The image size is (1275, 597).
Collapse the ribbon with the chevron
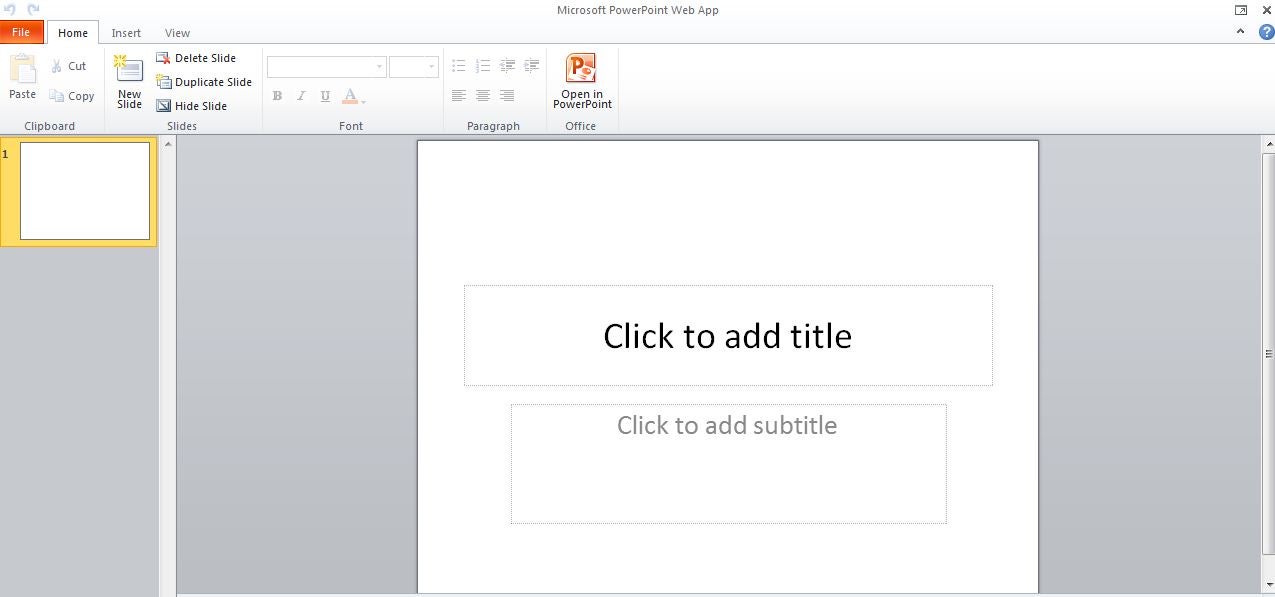point(1241,32)
